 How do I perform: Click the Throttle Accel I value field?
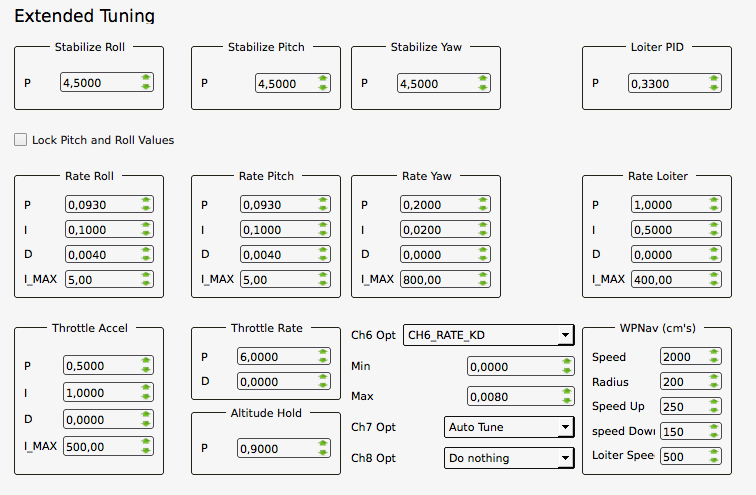(99, 394)
